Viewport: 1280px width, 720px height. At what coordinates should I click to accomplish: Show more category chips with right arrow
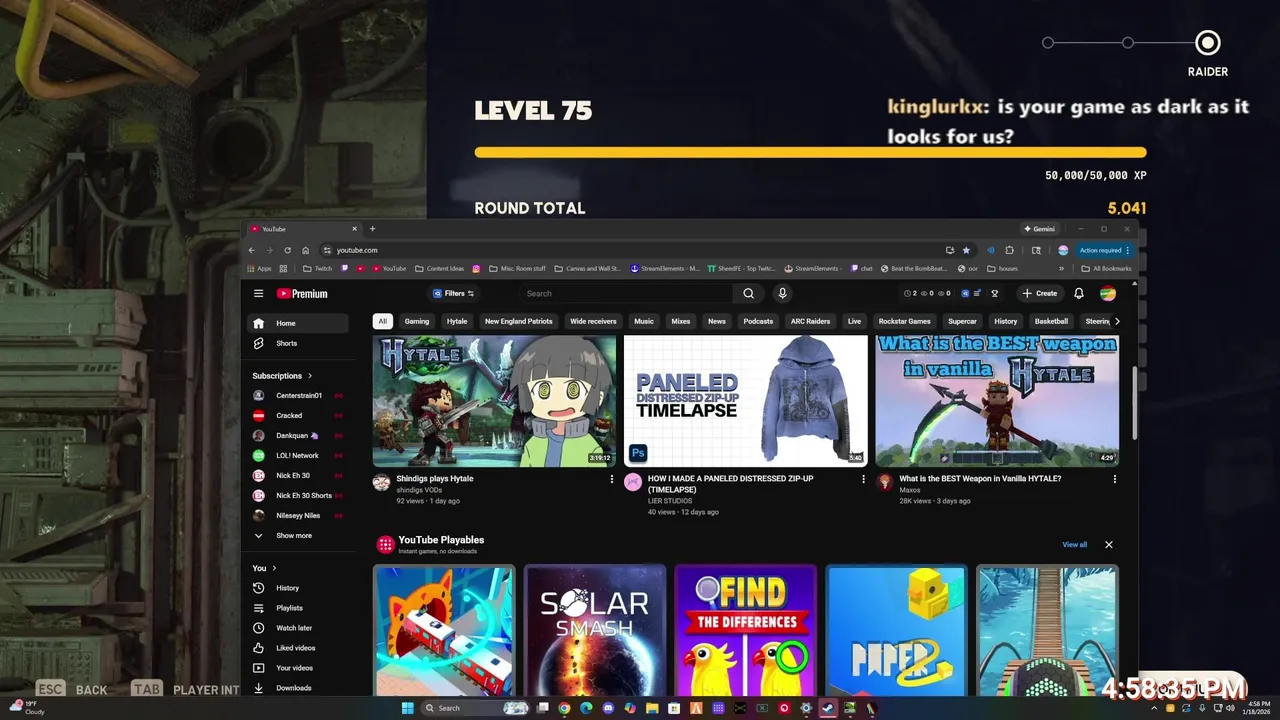[1116, 321]
